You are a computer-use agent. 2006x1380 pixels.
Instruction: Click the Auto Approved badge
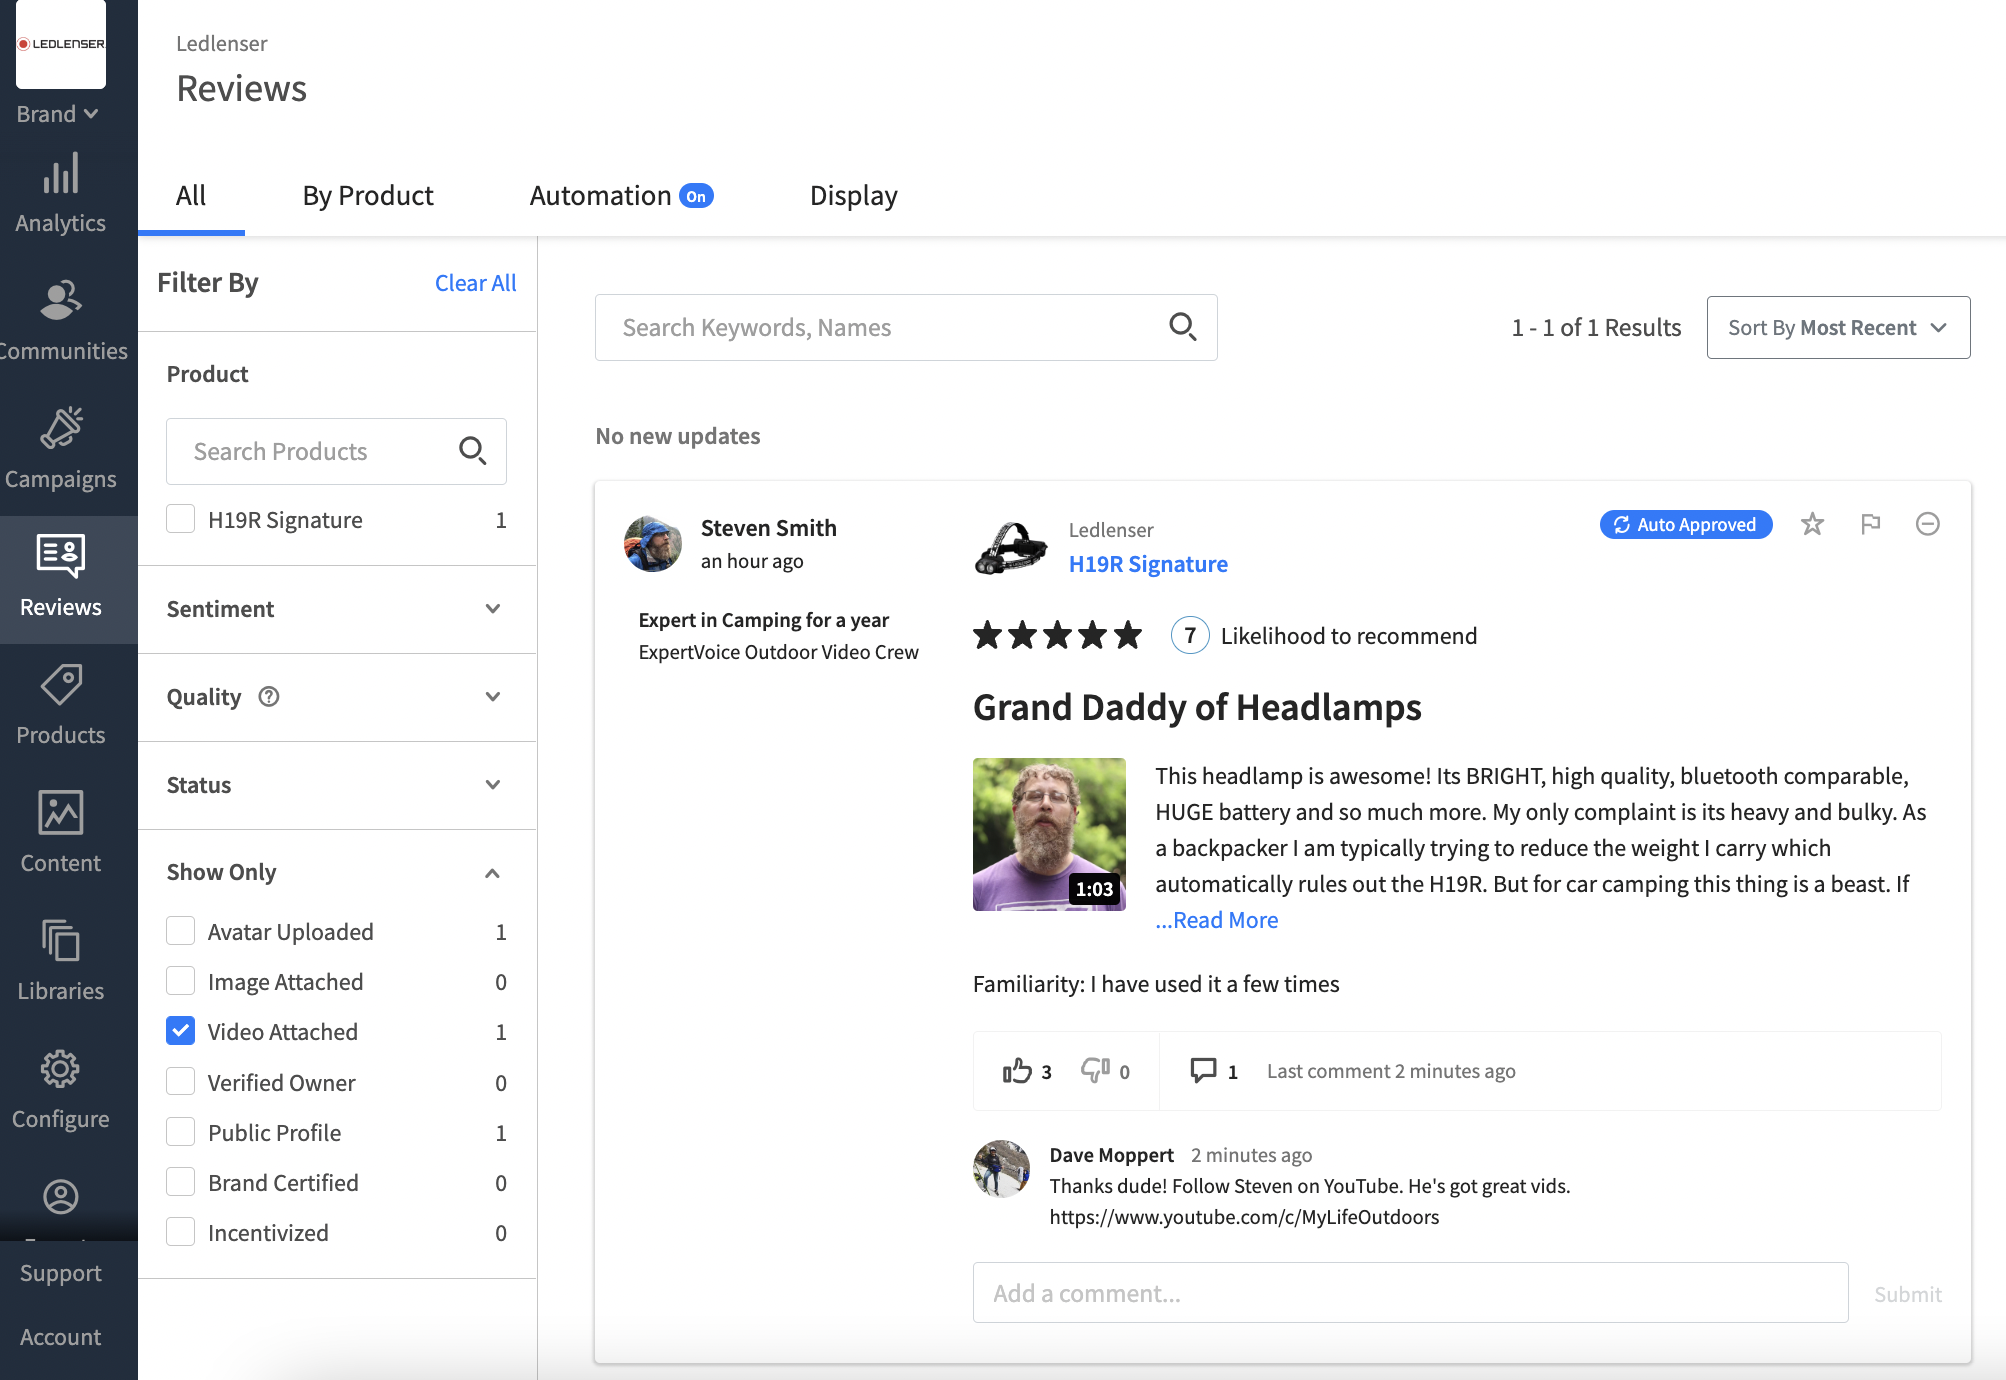1686,524
